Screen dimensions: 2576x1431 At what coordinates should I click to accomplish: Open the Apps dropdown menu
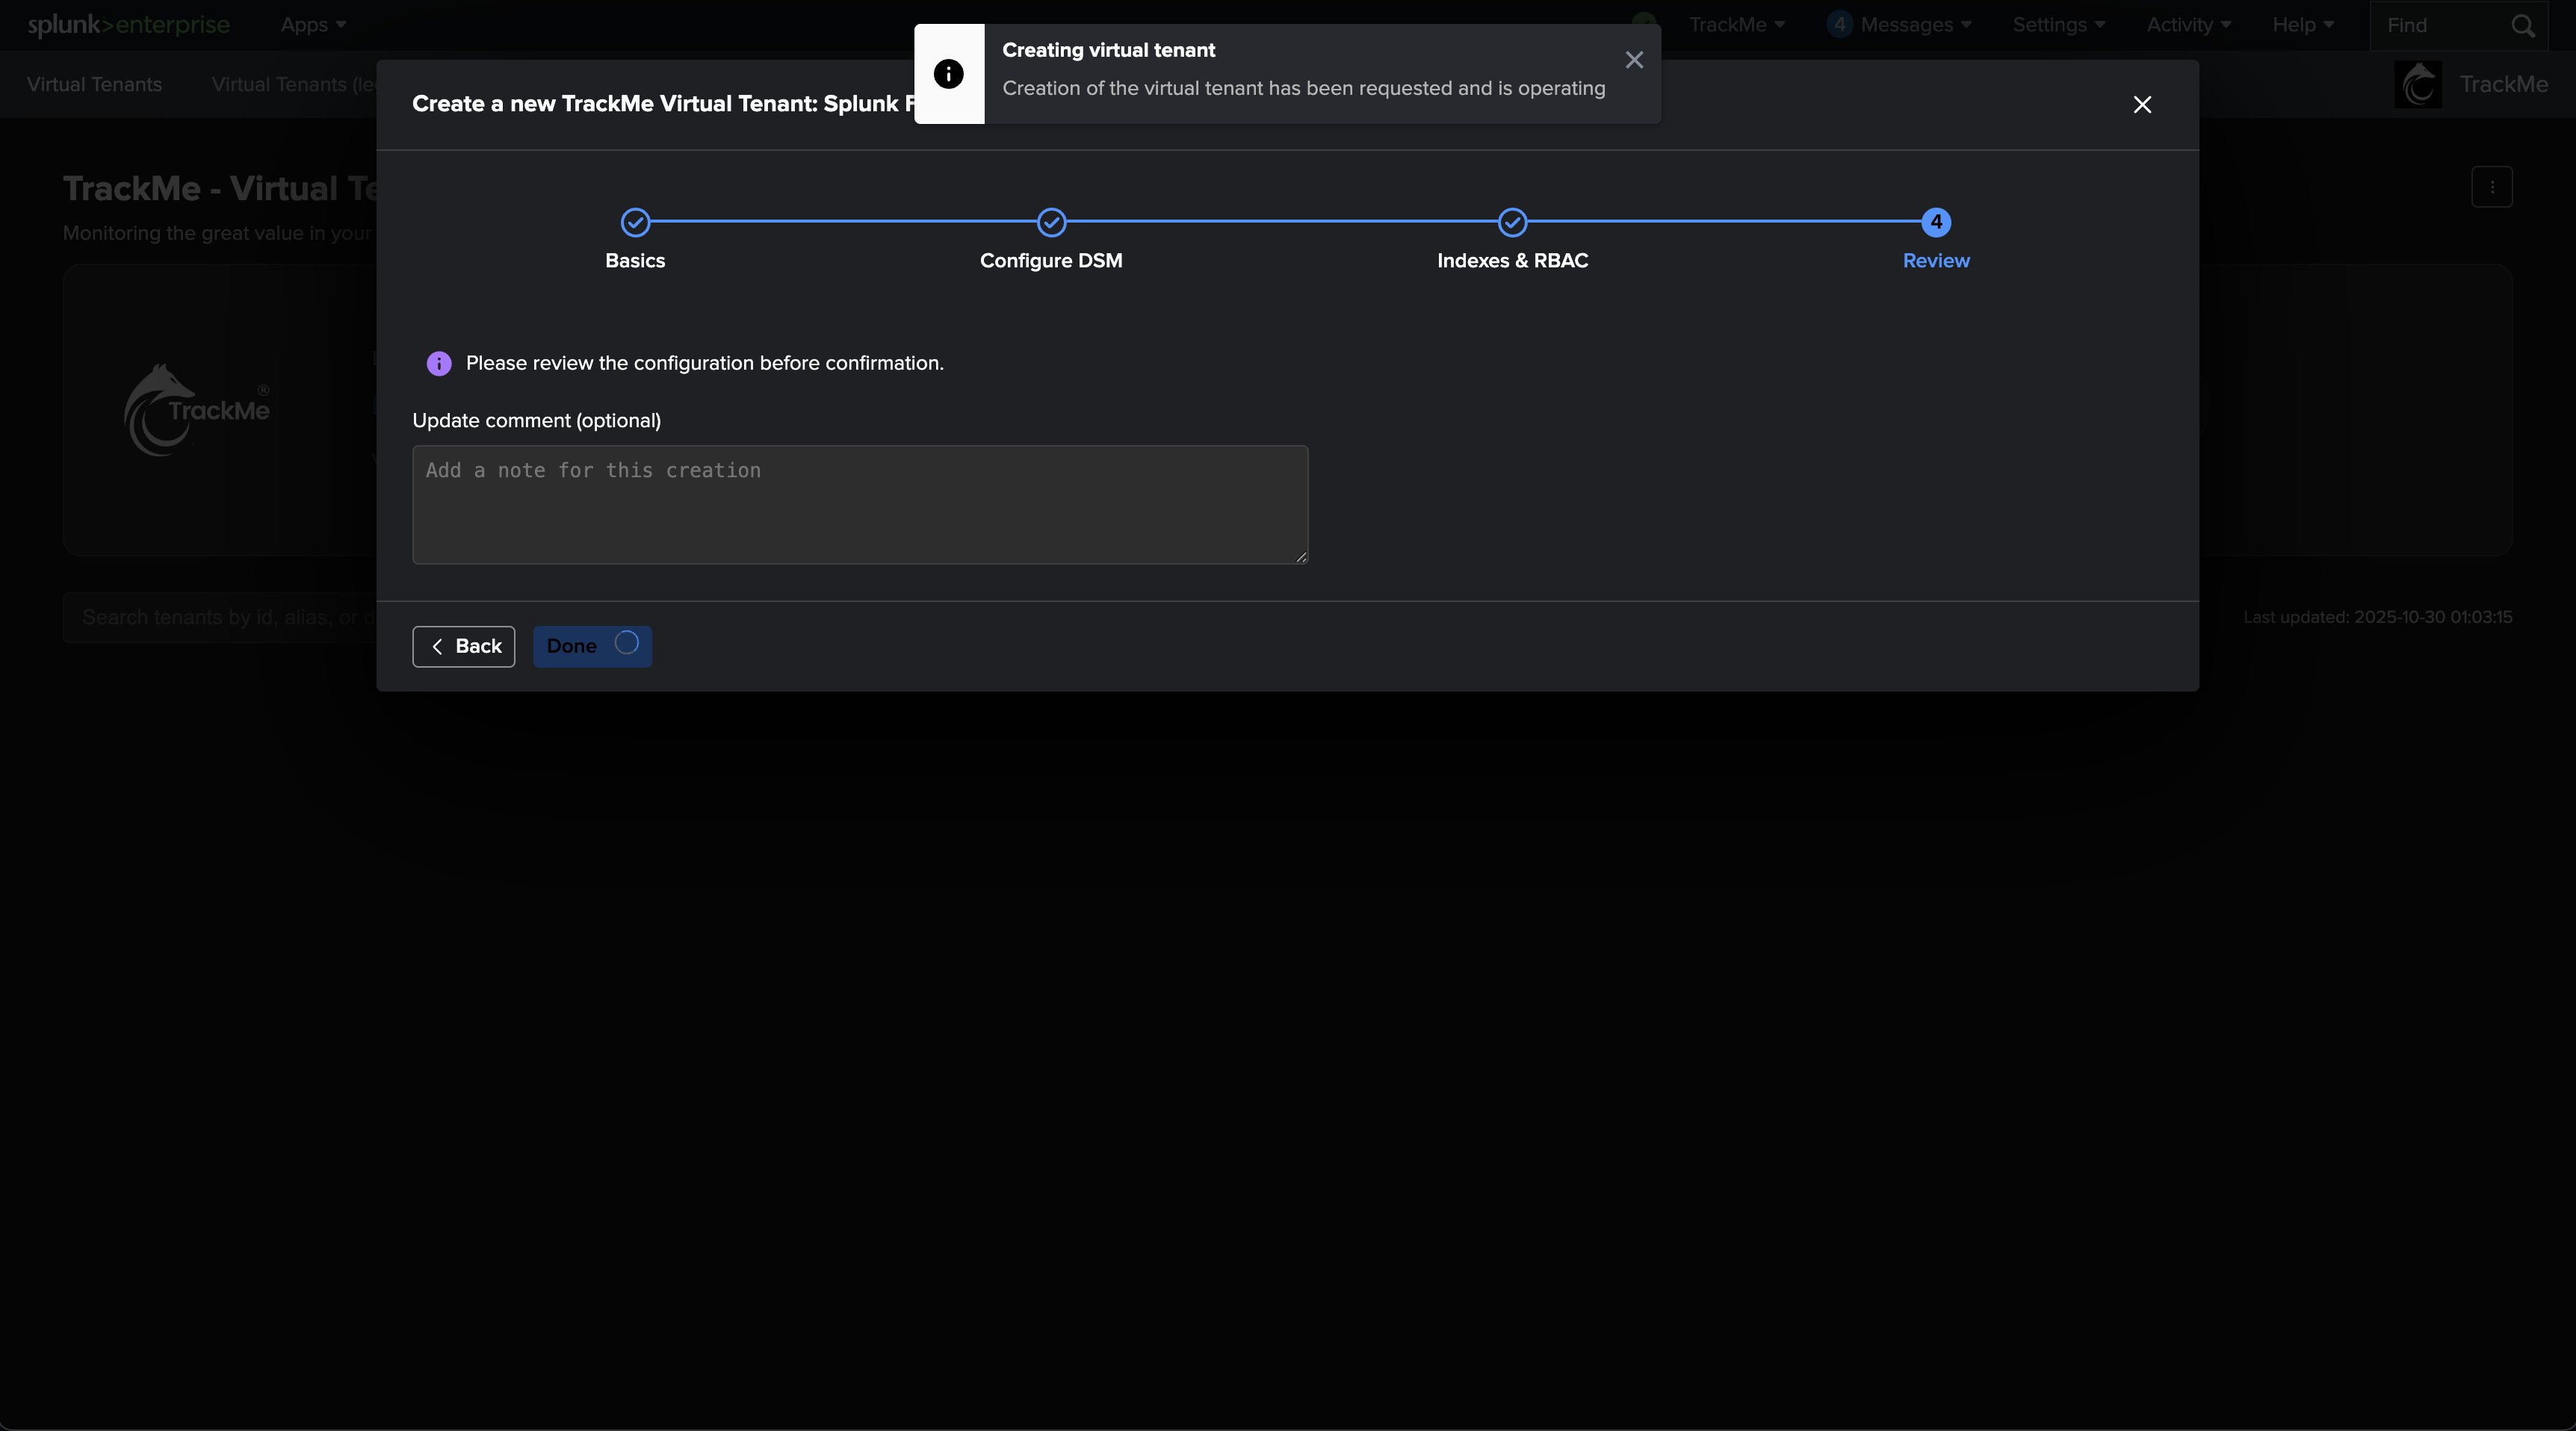[x=313, y=25]
